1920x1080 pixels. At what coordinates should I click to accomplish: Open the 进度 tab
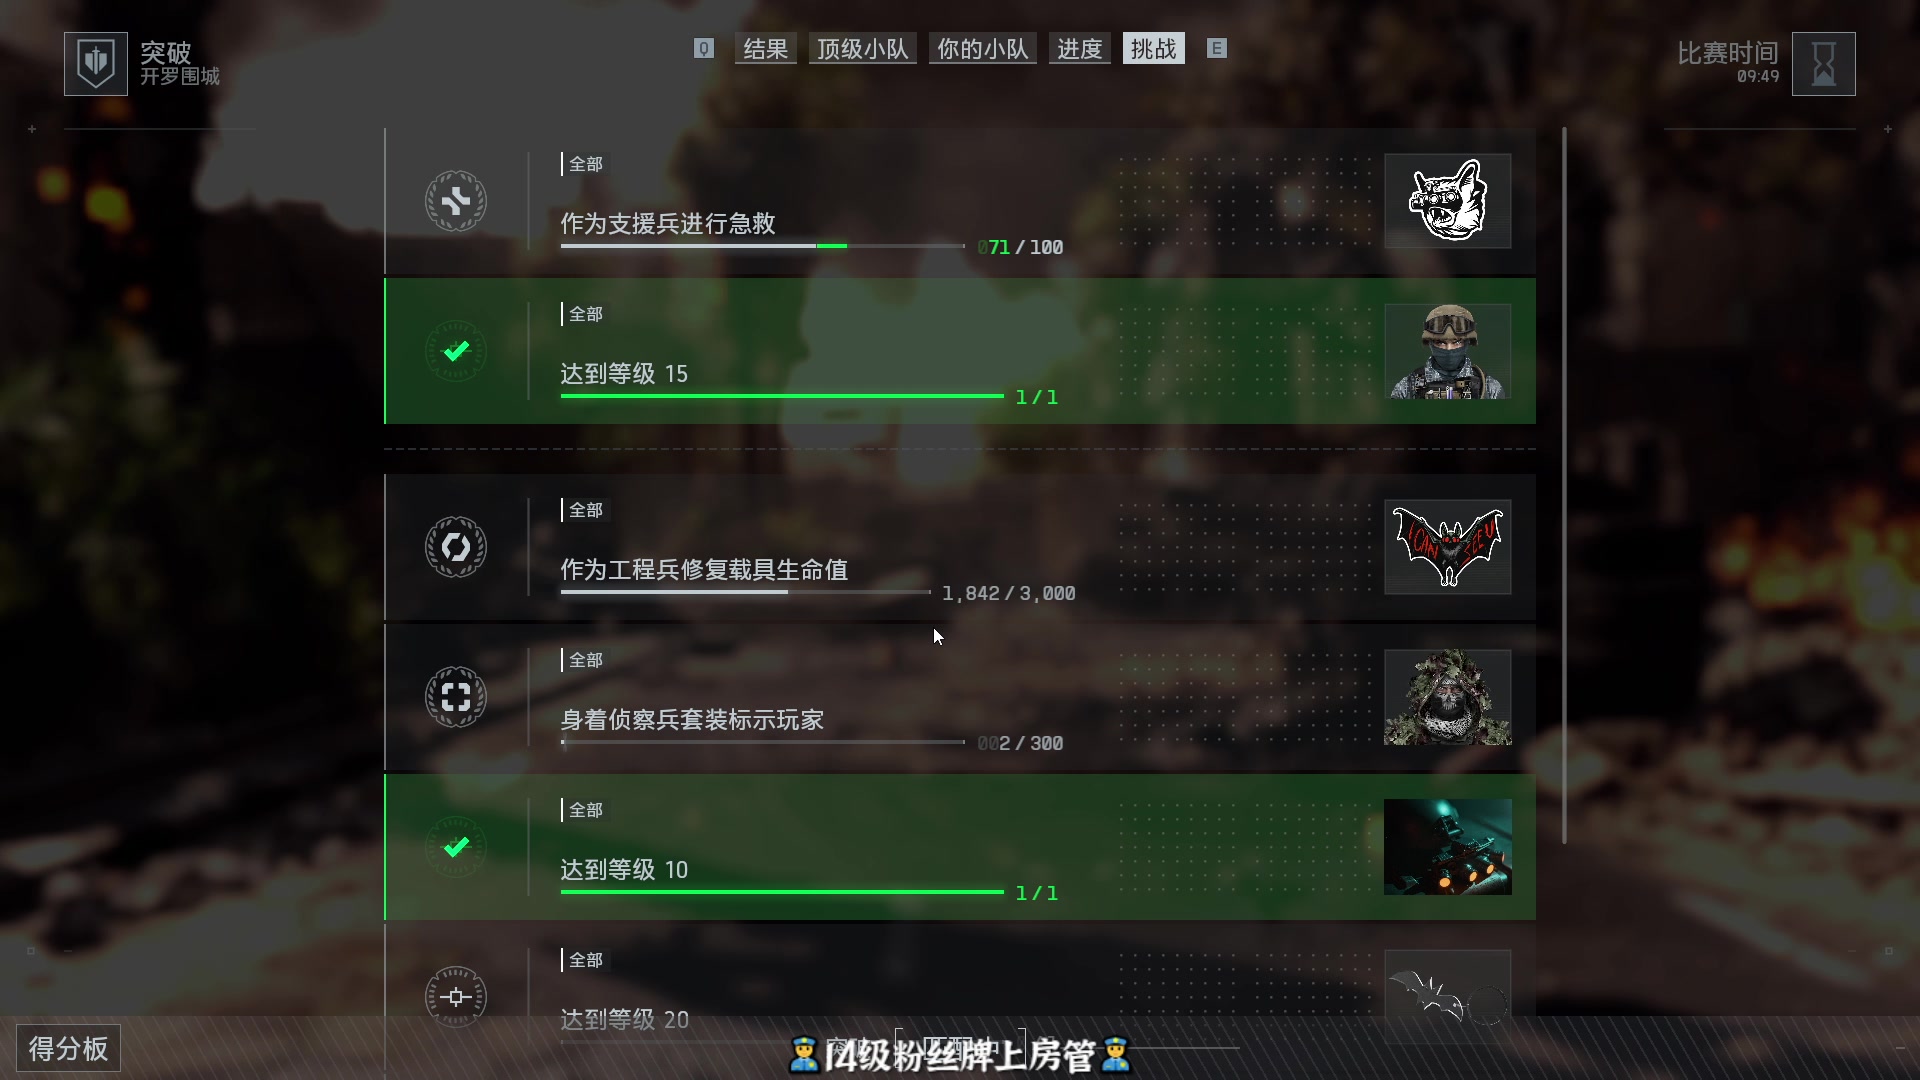[x=1080, y=49]
